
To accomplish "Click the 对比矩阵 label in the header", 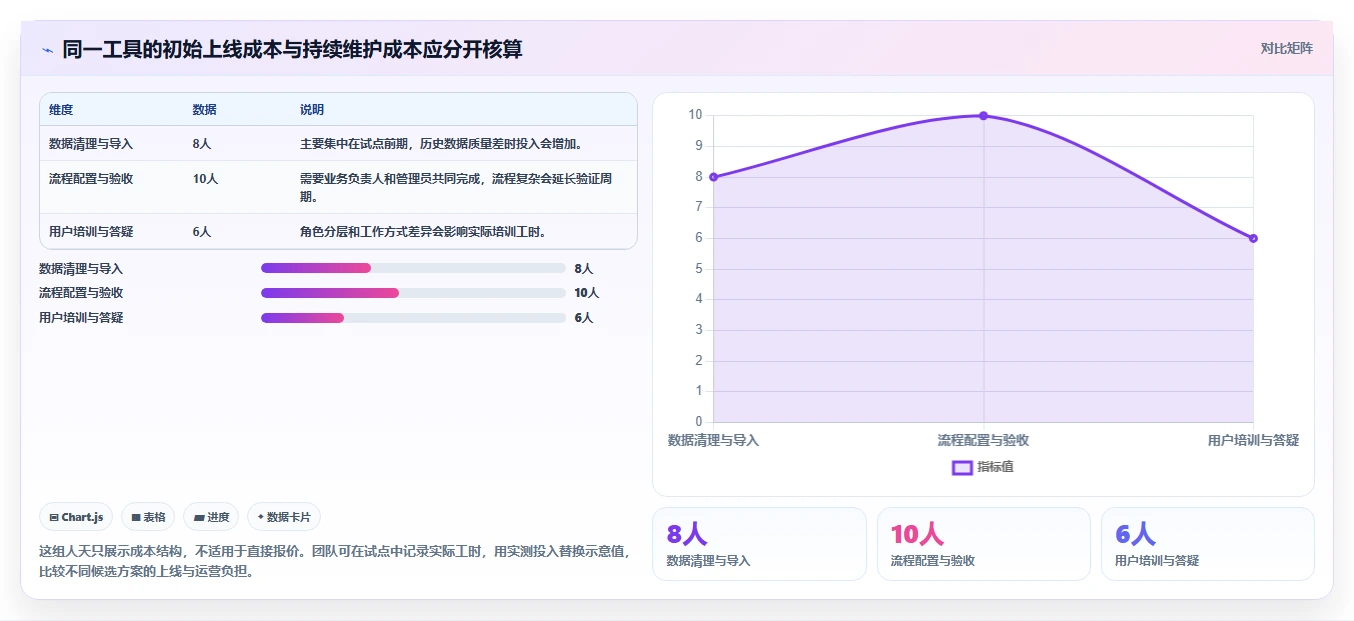I will point(1287,48).
